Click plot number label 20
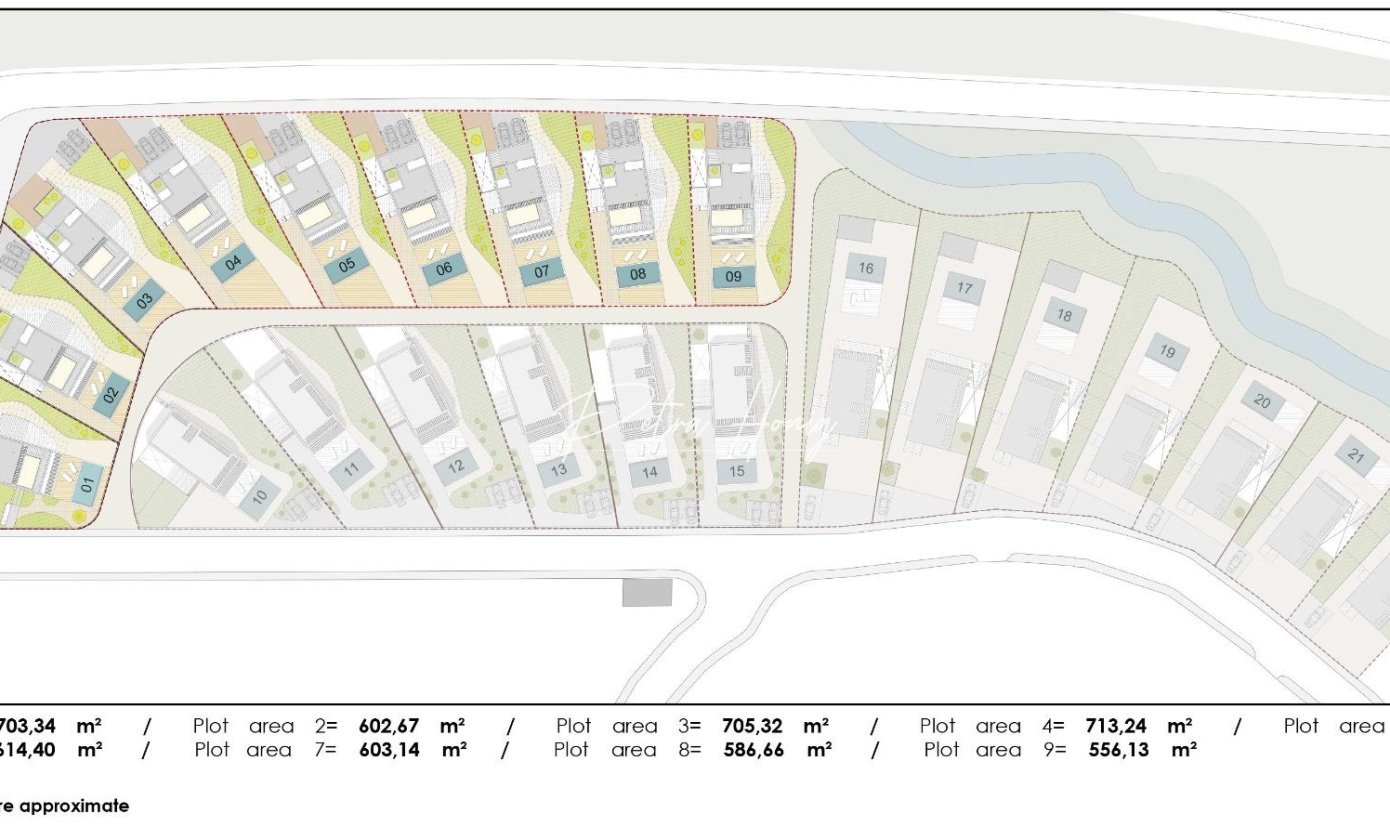 tap(1261, 401)
